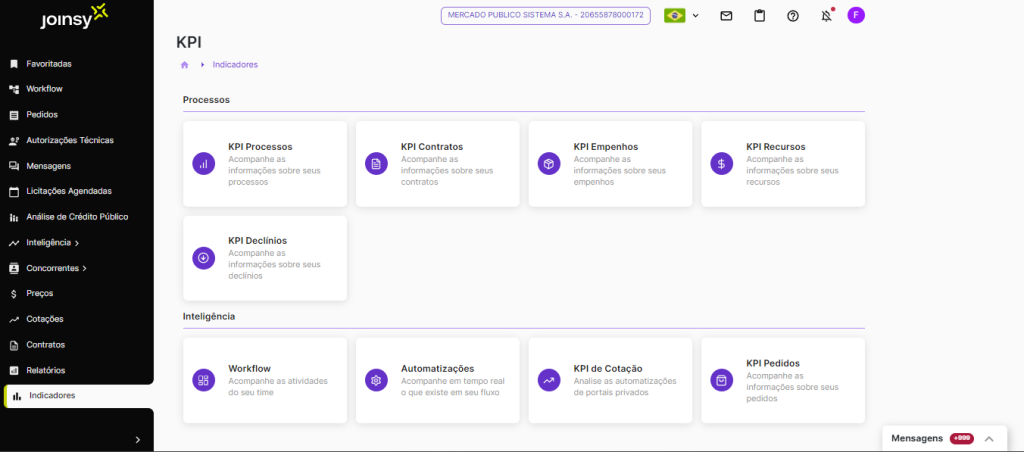Click the help question mark icon
The height and width of the screenshot is (452, 1024).
click(793, 16)
